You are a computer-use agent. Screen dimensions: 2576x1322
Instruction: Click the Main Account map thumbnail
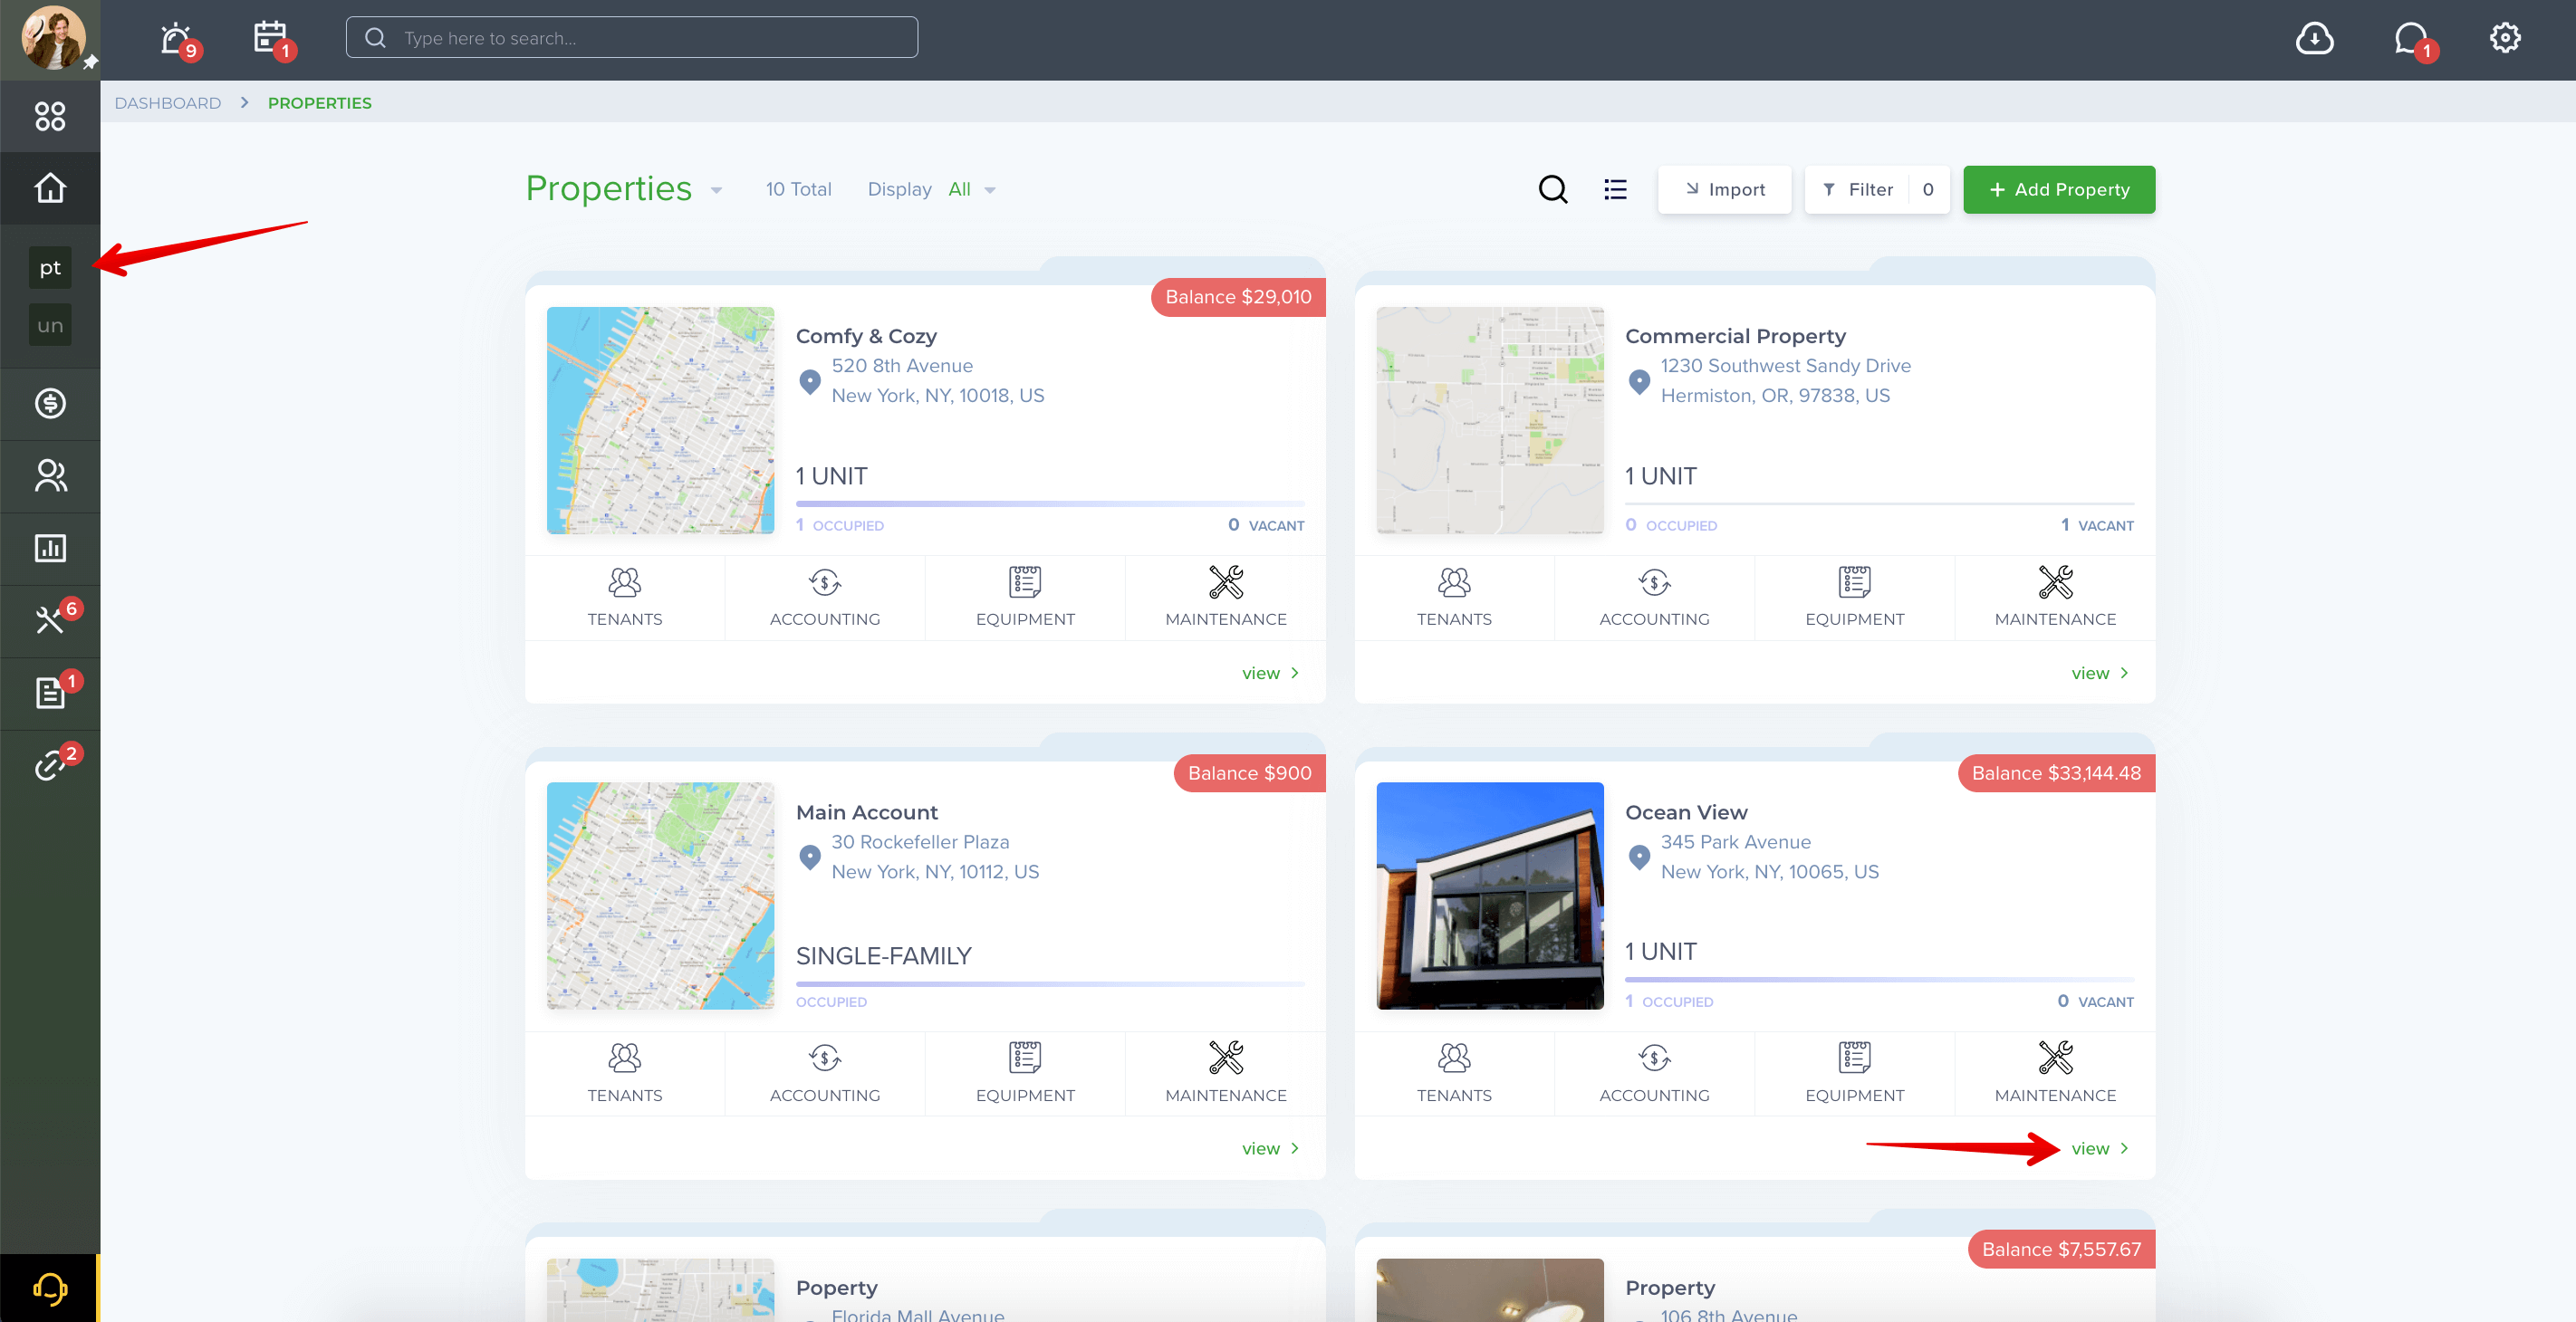tap(660, 896)
